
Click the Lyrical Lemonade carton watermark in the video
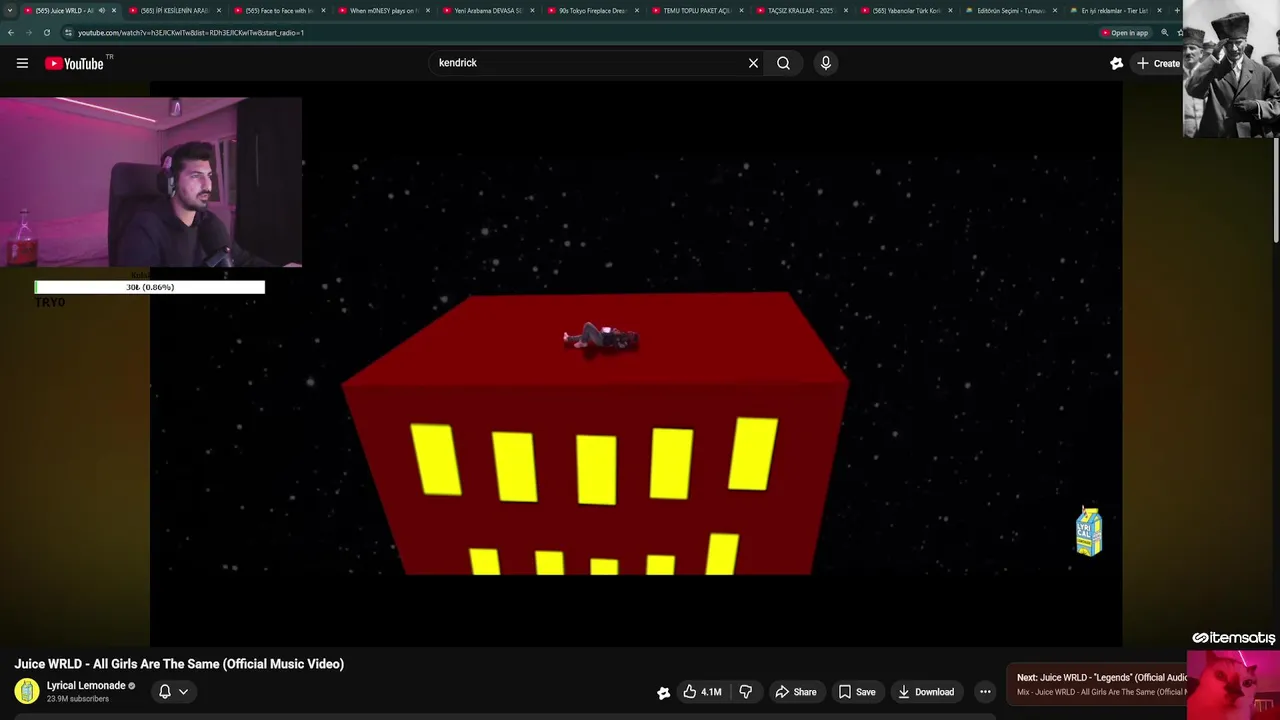click(1089, 531)
